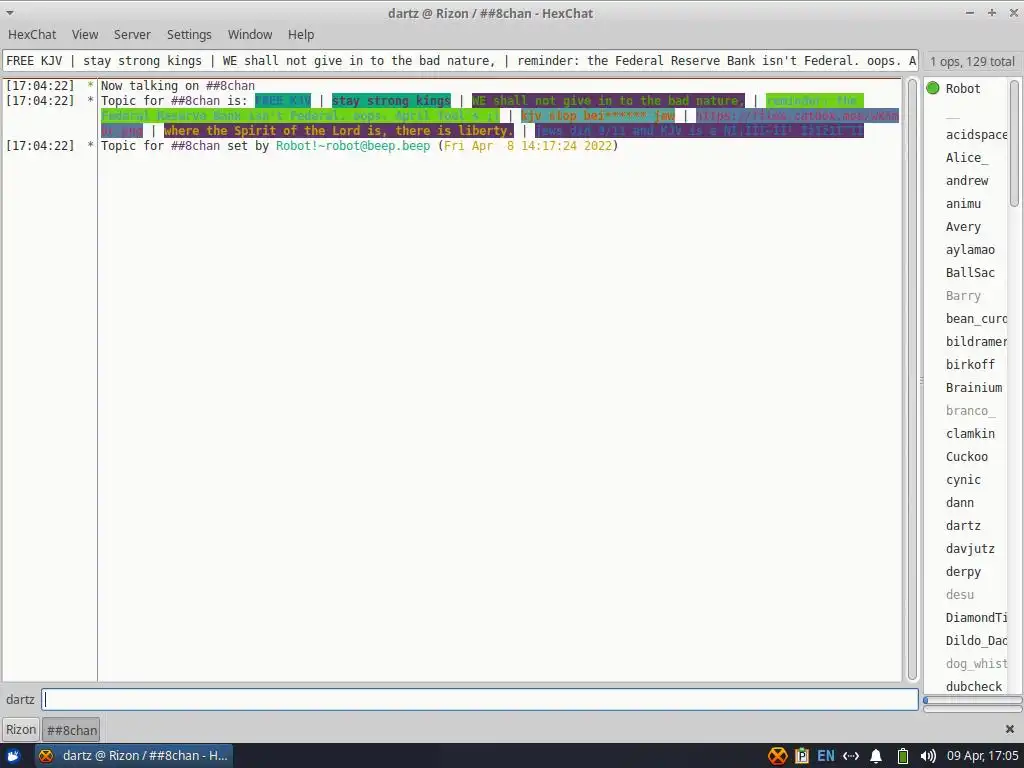
Task: Open the Server menu
Action: [132, 35]
